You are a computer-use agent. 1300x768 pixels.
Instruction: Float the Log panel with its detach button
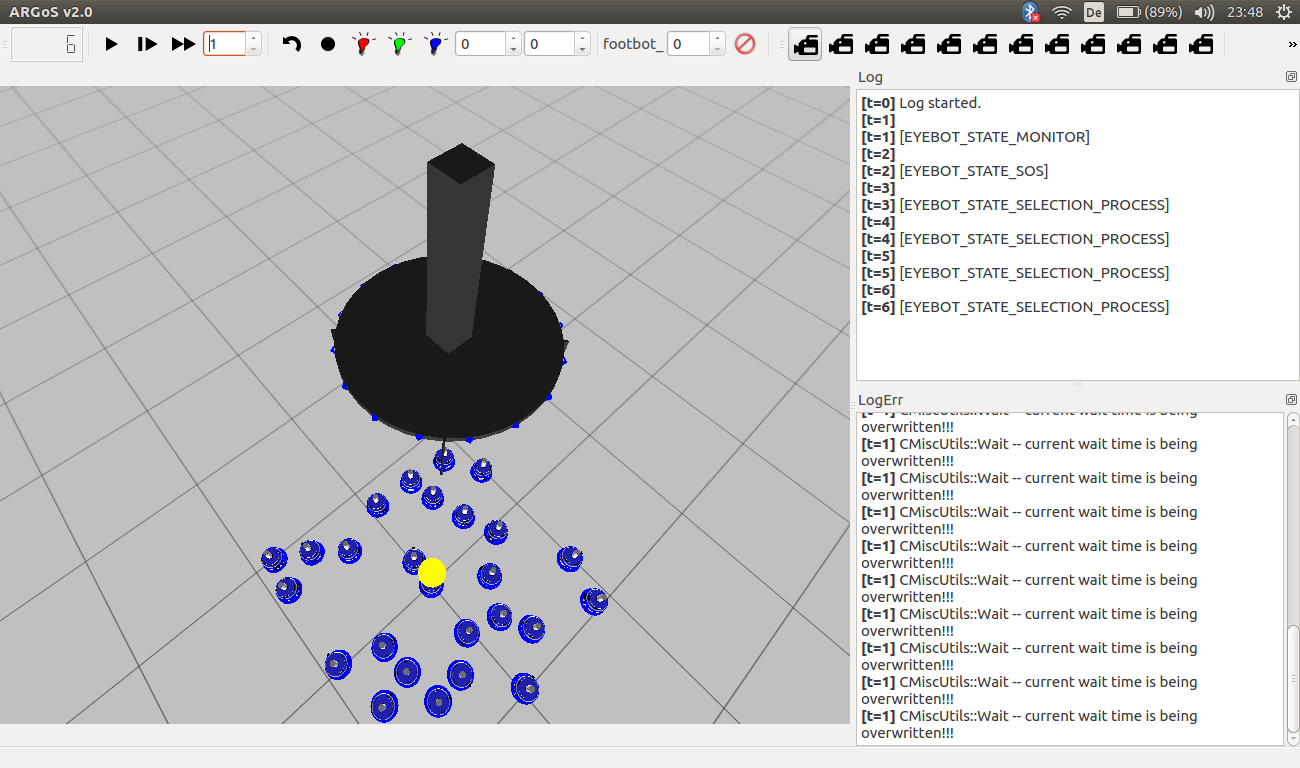click(1291, 77)
